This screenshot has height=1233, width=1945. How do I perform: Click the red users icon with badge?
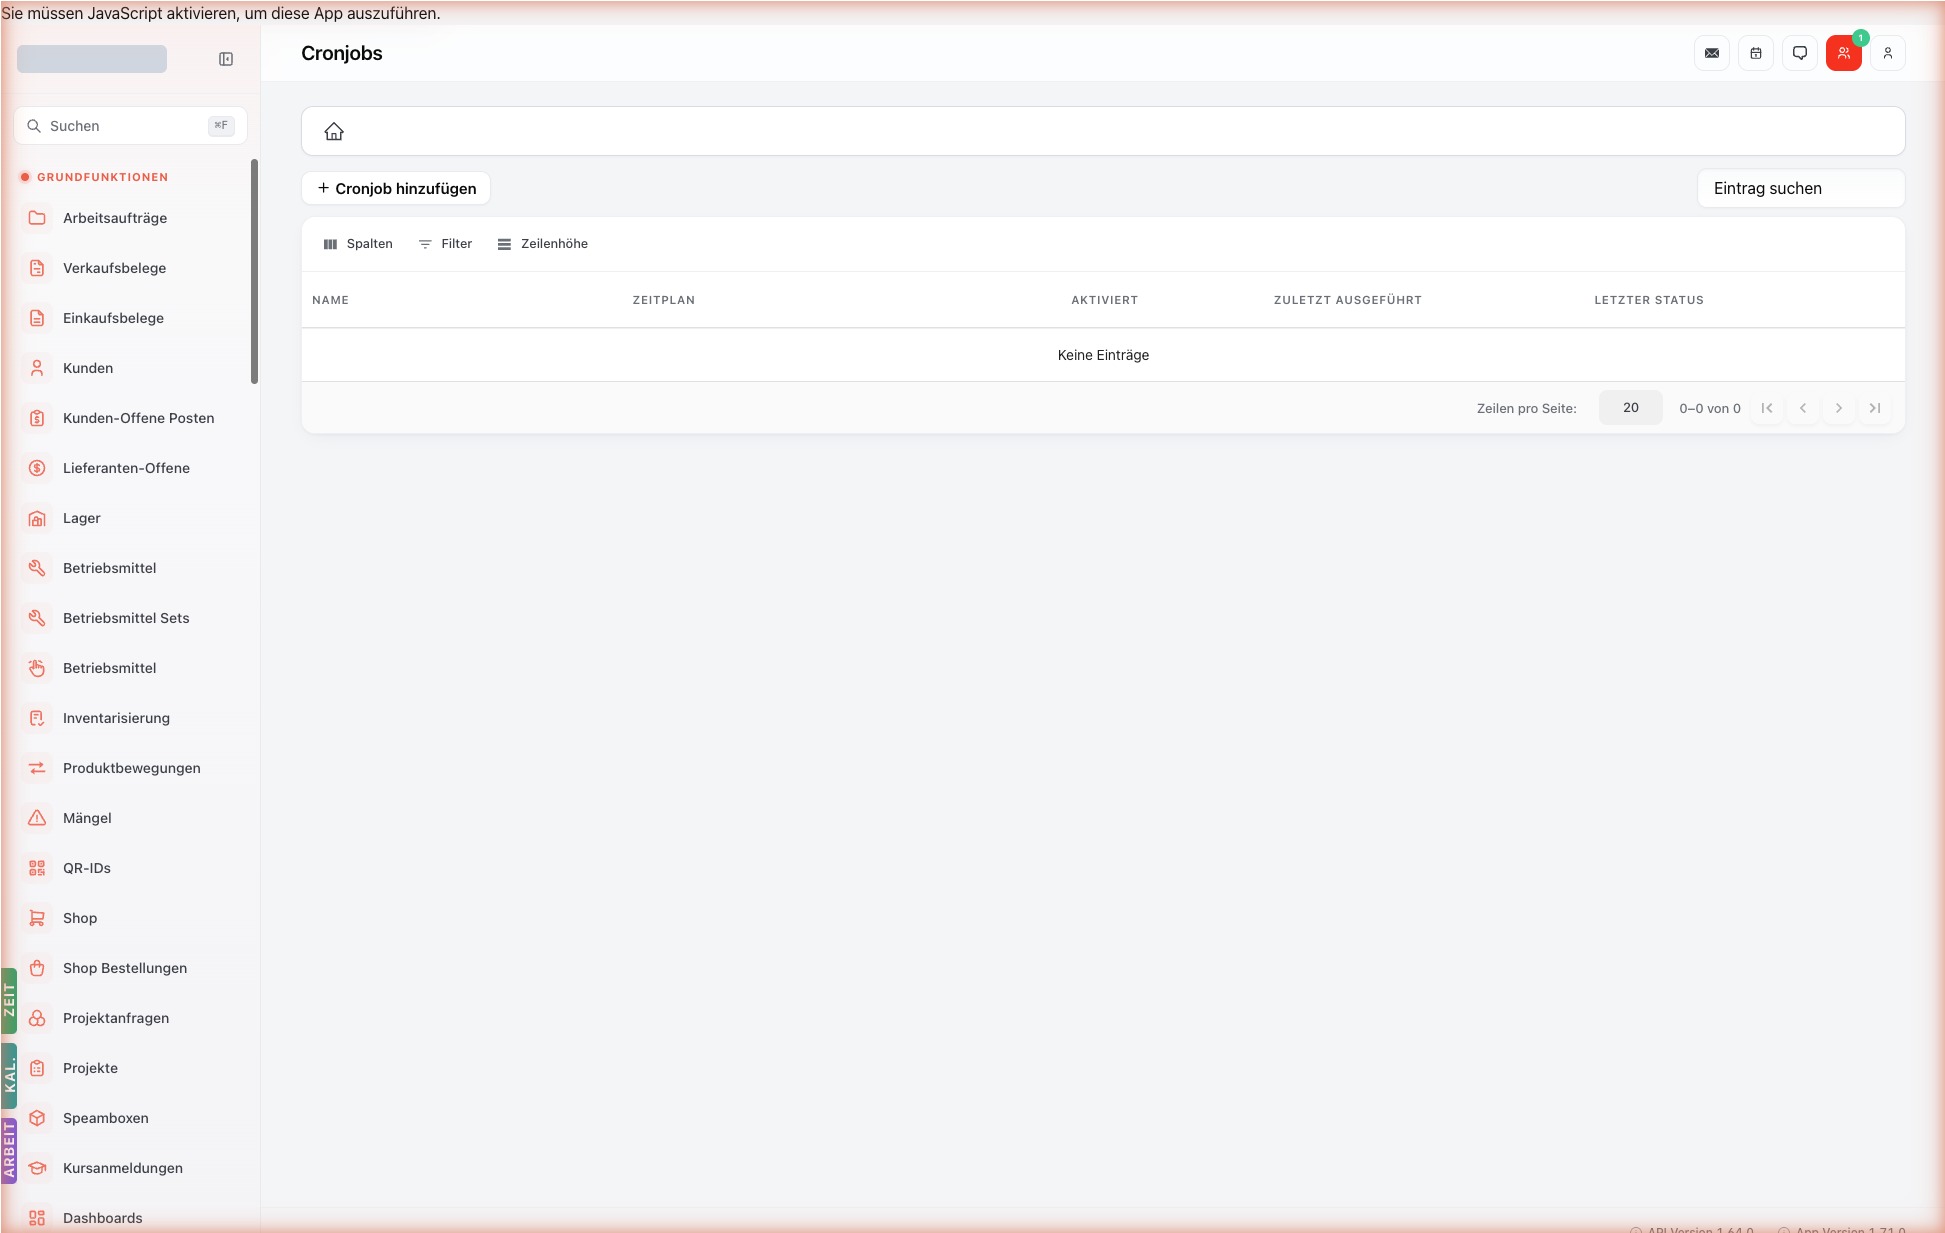coord(1844,53)
